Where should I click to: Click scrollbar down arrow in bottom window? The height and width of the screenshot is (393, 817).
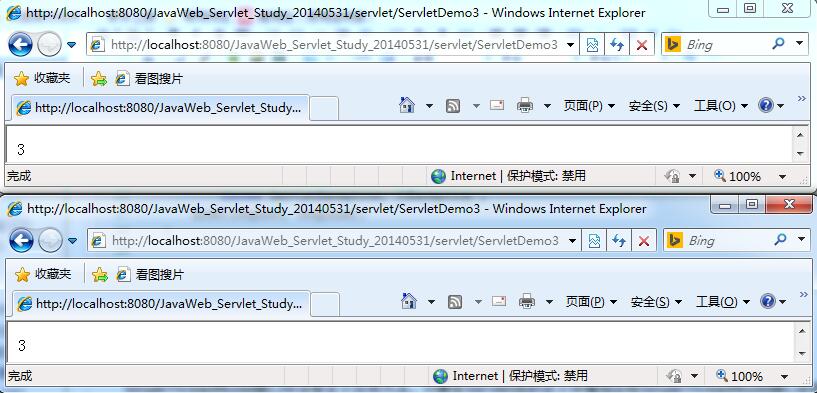[x=802, y=353]
